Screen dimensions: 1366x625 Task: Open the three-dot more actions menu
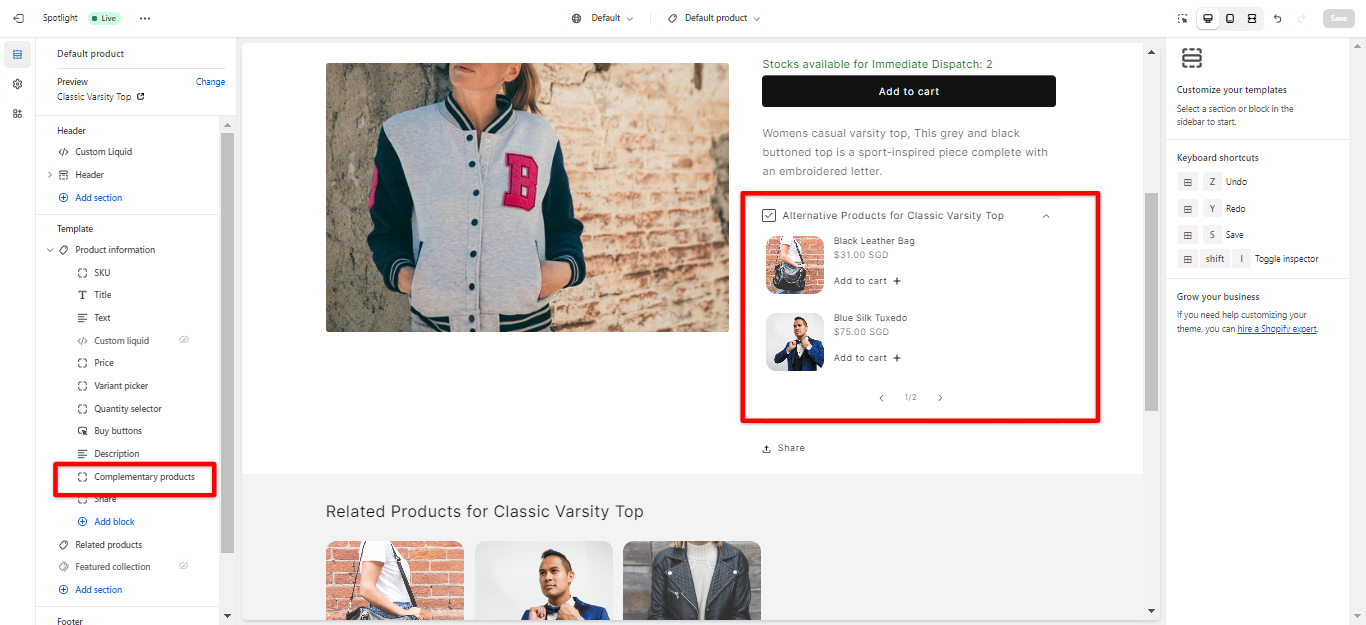(x=145, y=18)
